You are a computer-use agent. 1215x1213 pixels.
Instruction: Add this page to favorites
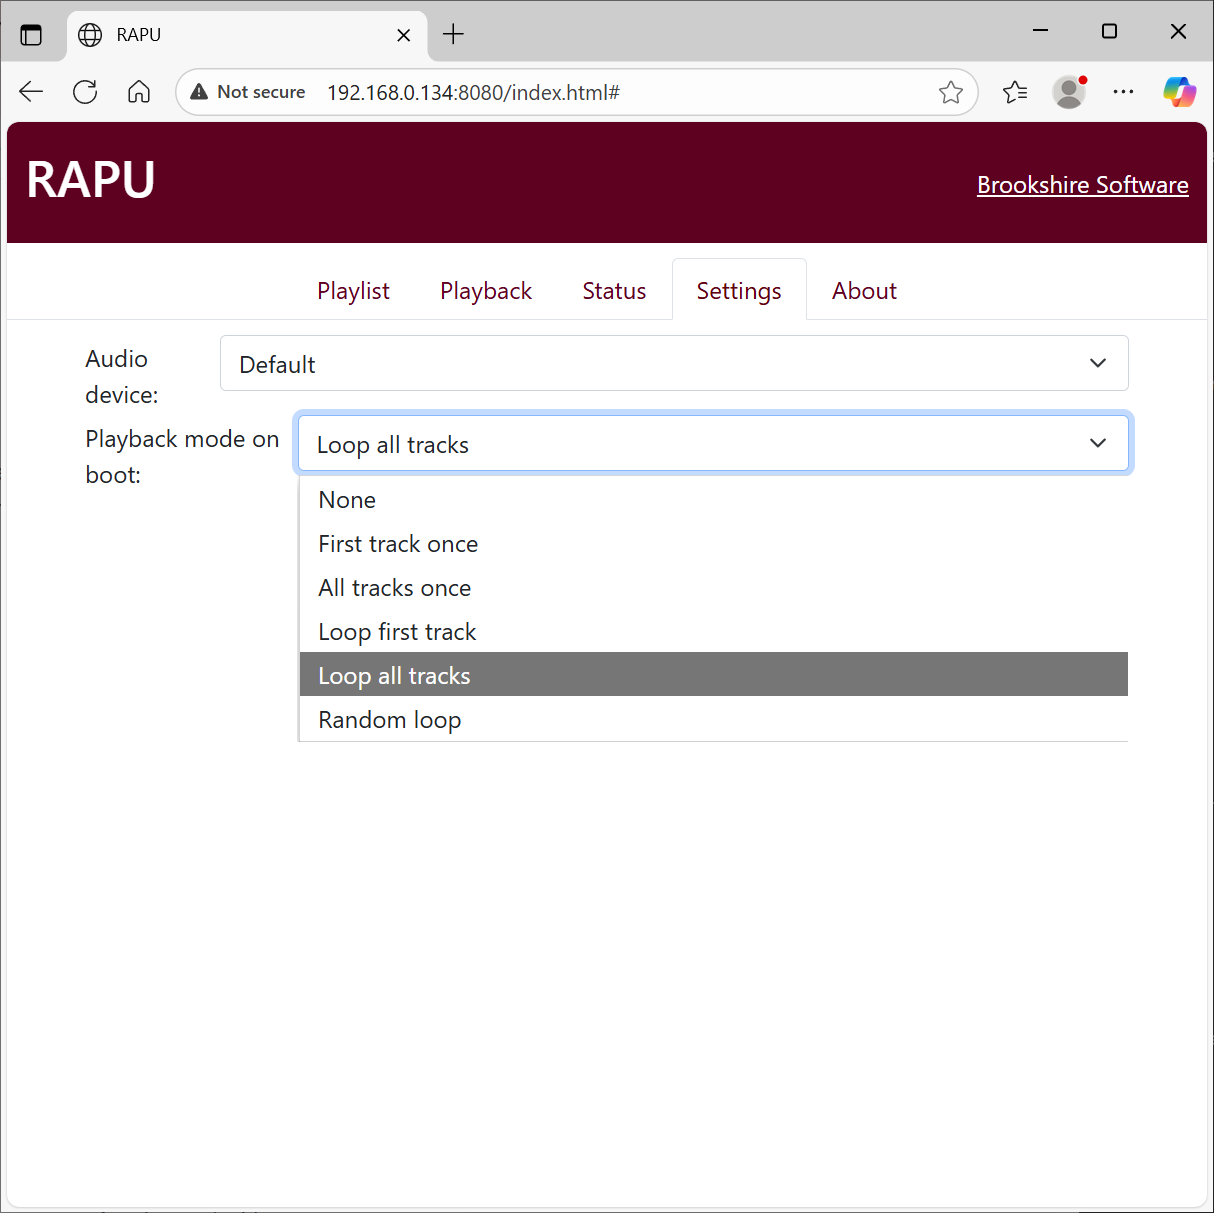click(x=950, y=92)
